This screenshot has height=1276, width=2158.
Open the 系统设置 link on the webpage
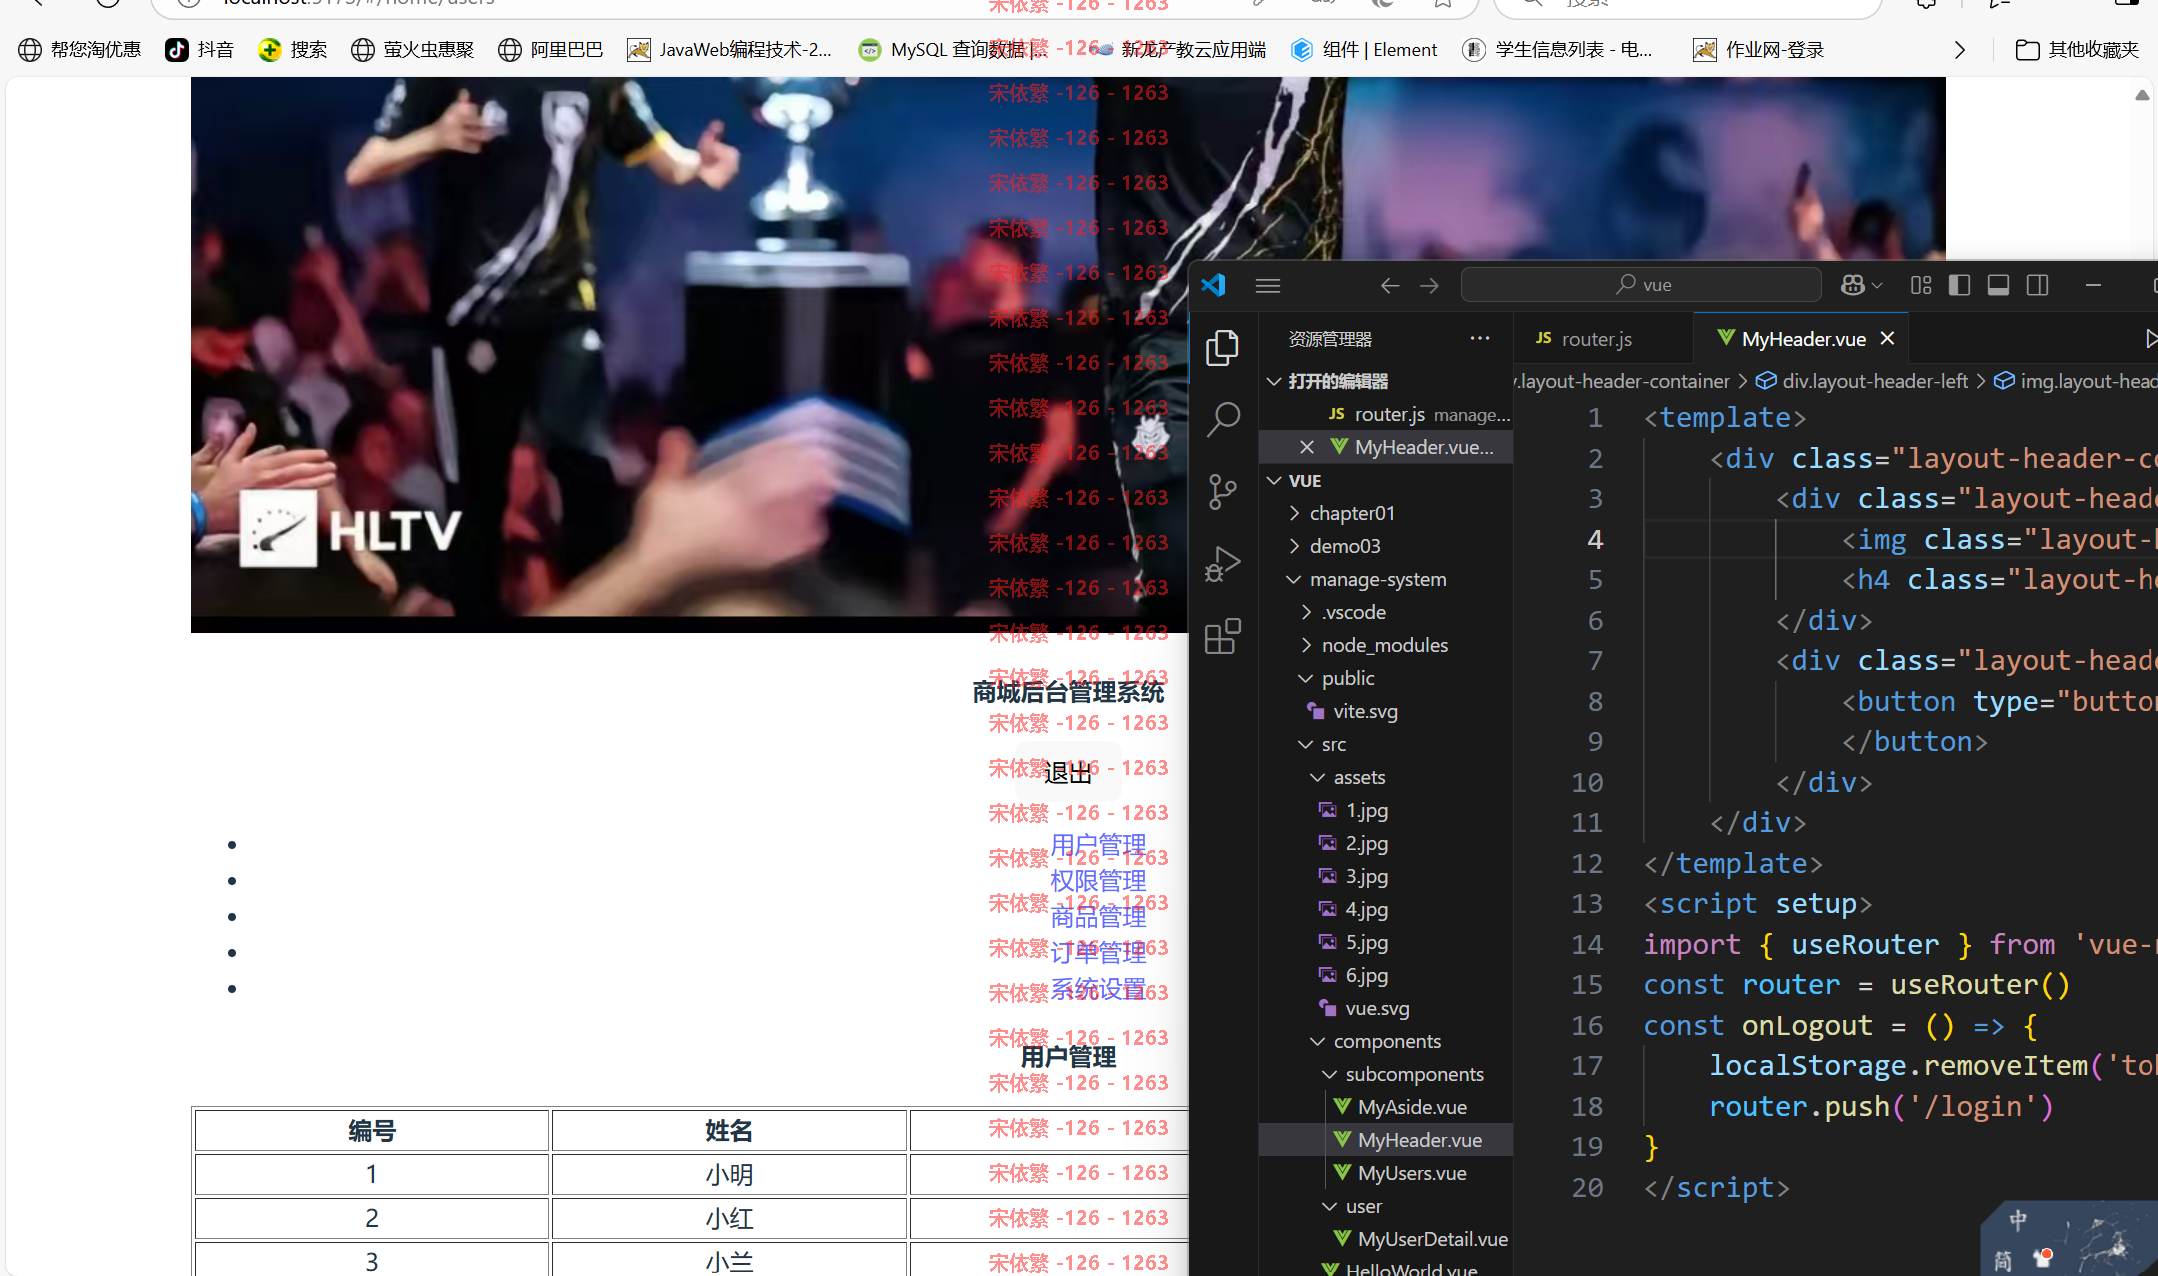coord(1098,989)
